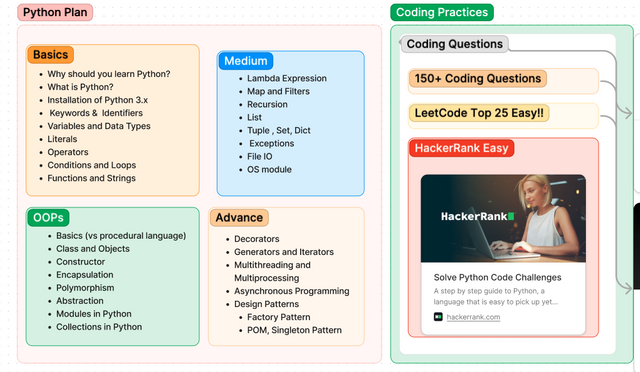The height and width of the screenshot is (372, 640).
Task: Select 'What is Python?' list item
Action: tap(80, 87)
